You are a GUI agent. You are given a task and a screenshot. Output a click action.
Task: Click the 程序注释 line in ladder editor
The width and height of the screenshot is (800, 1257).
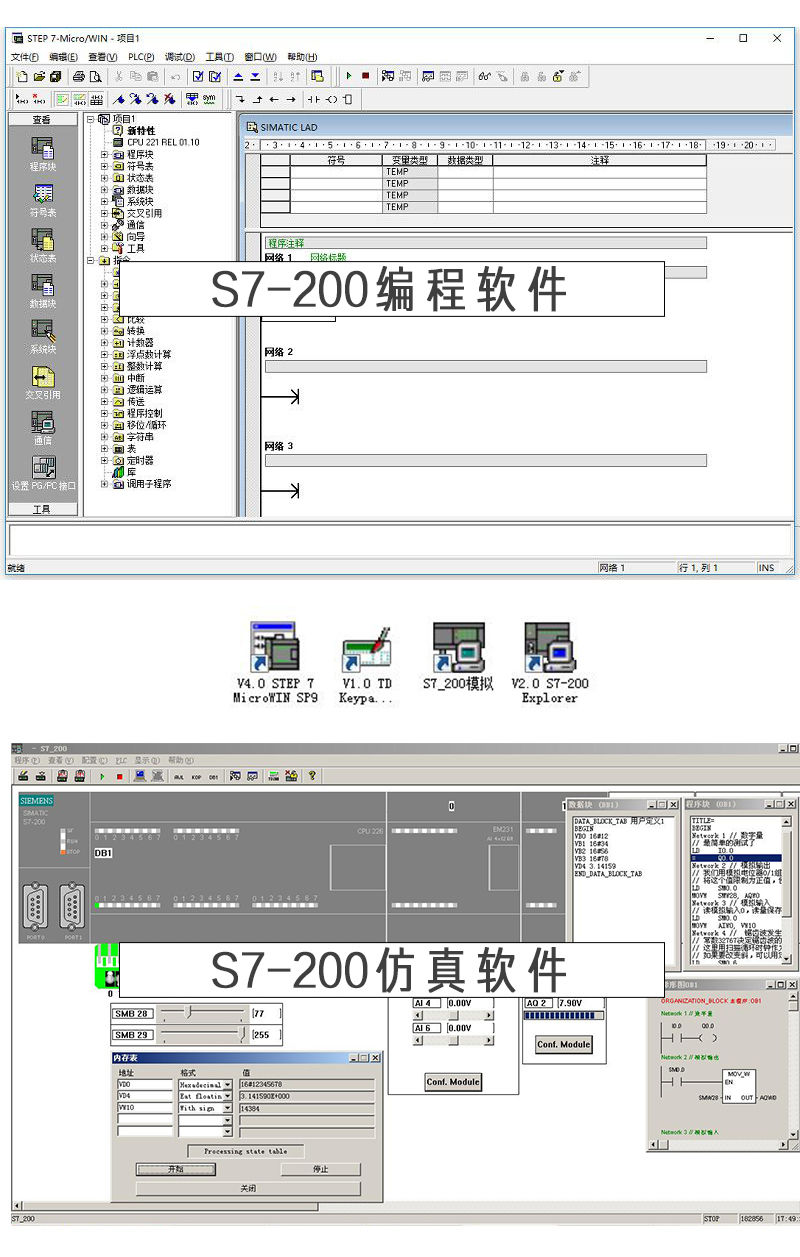485,243
